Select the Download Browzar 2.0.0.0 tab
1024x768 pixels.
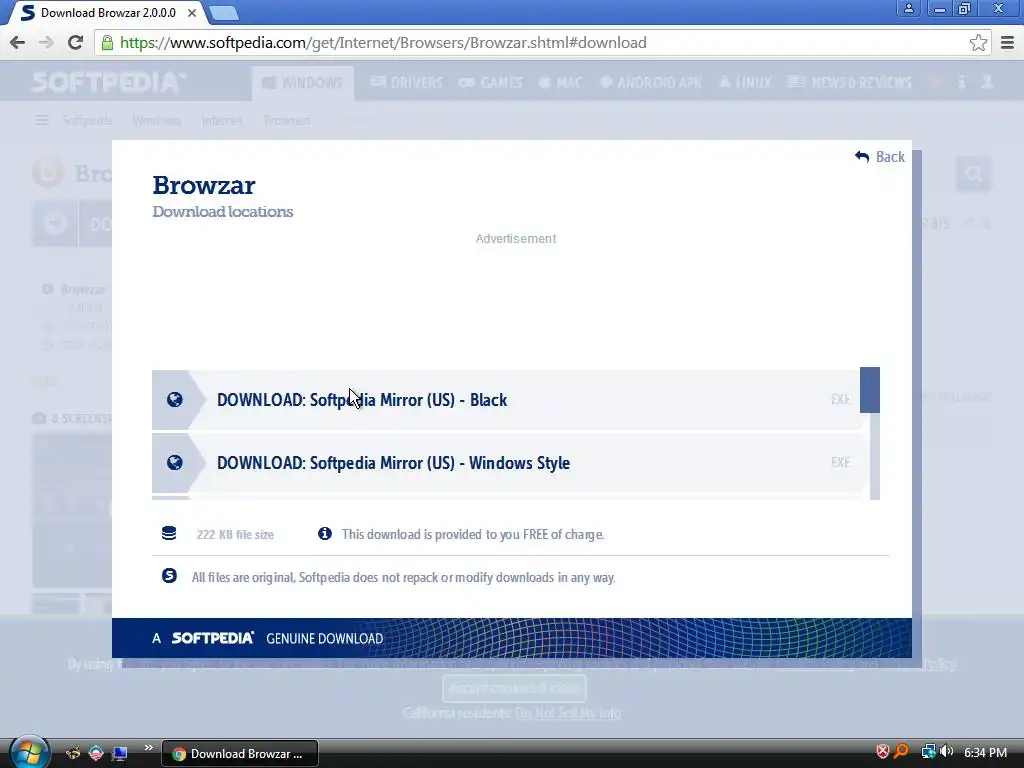point(108,12)
